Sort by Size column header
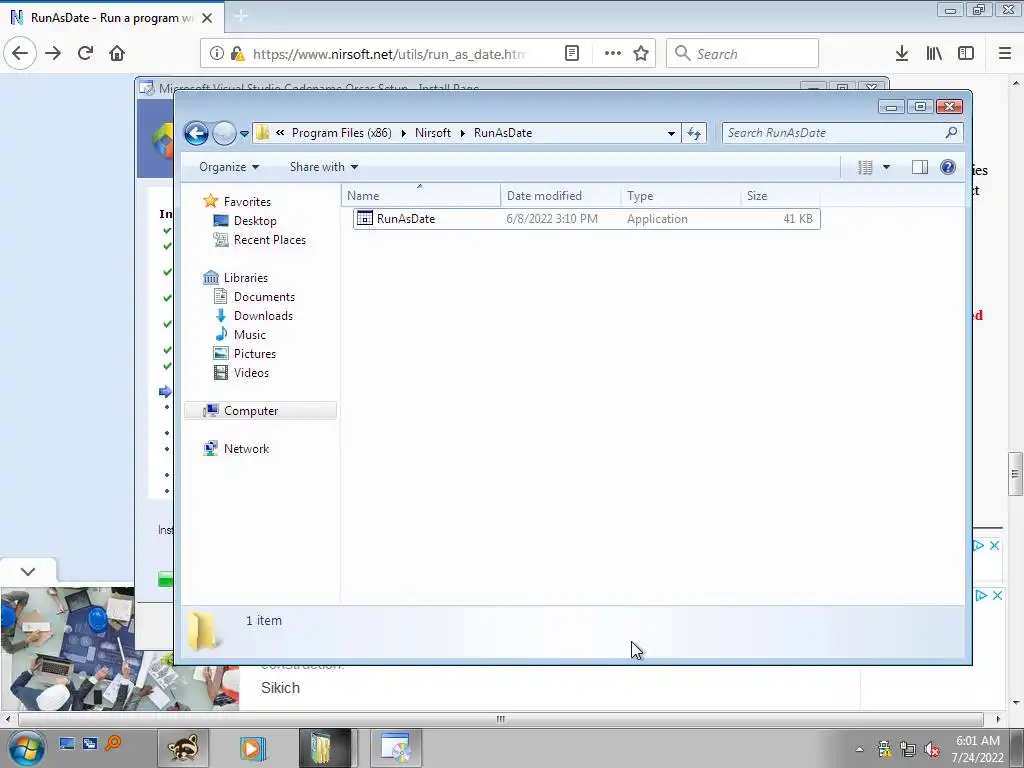Image resolution: width=1024 pixels, height=768 pixels. [x=781, y=196]
